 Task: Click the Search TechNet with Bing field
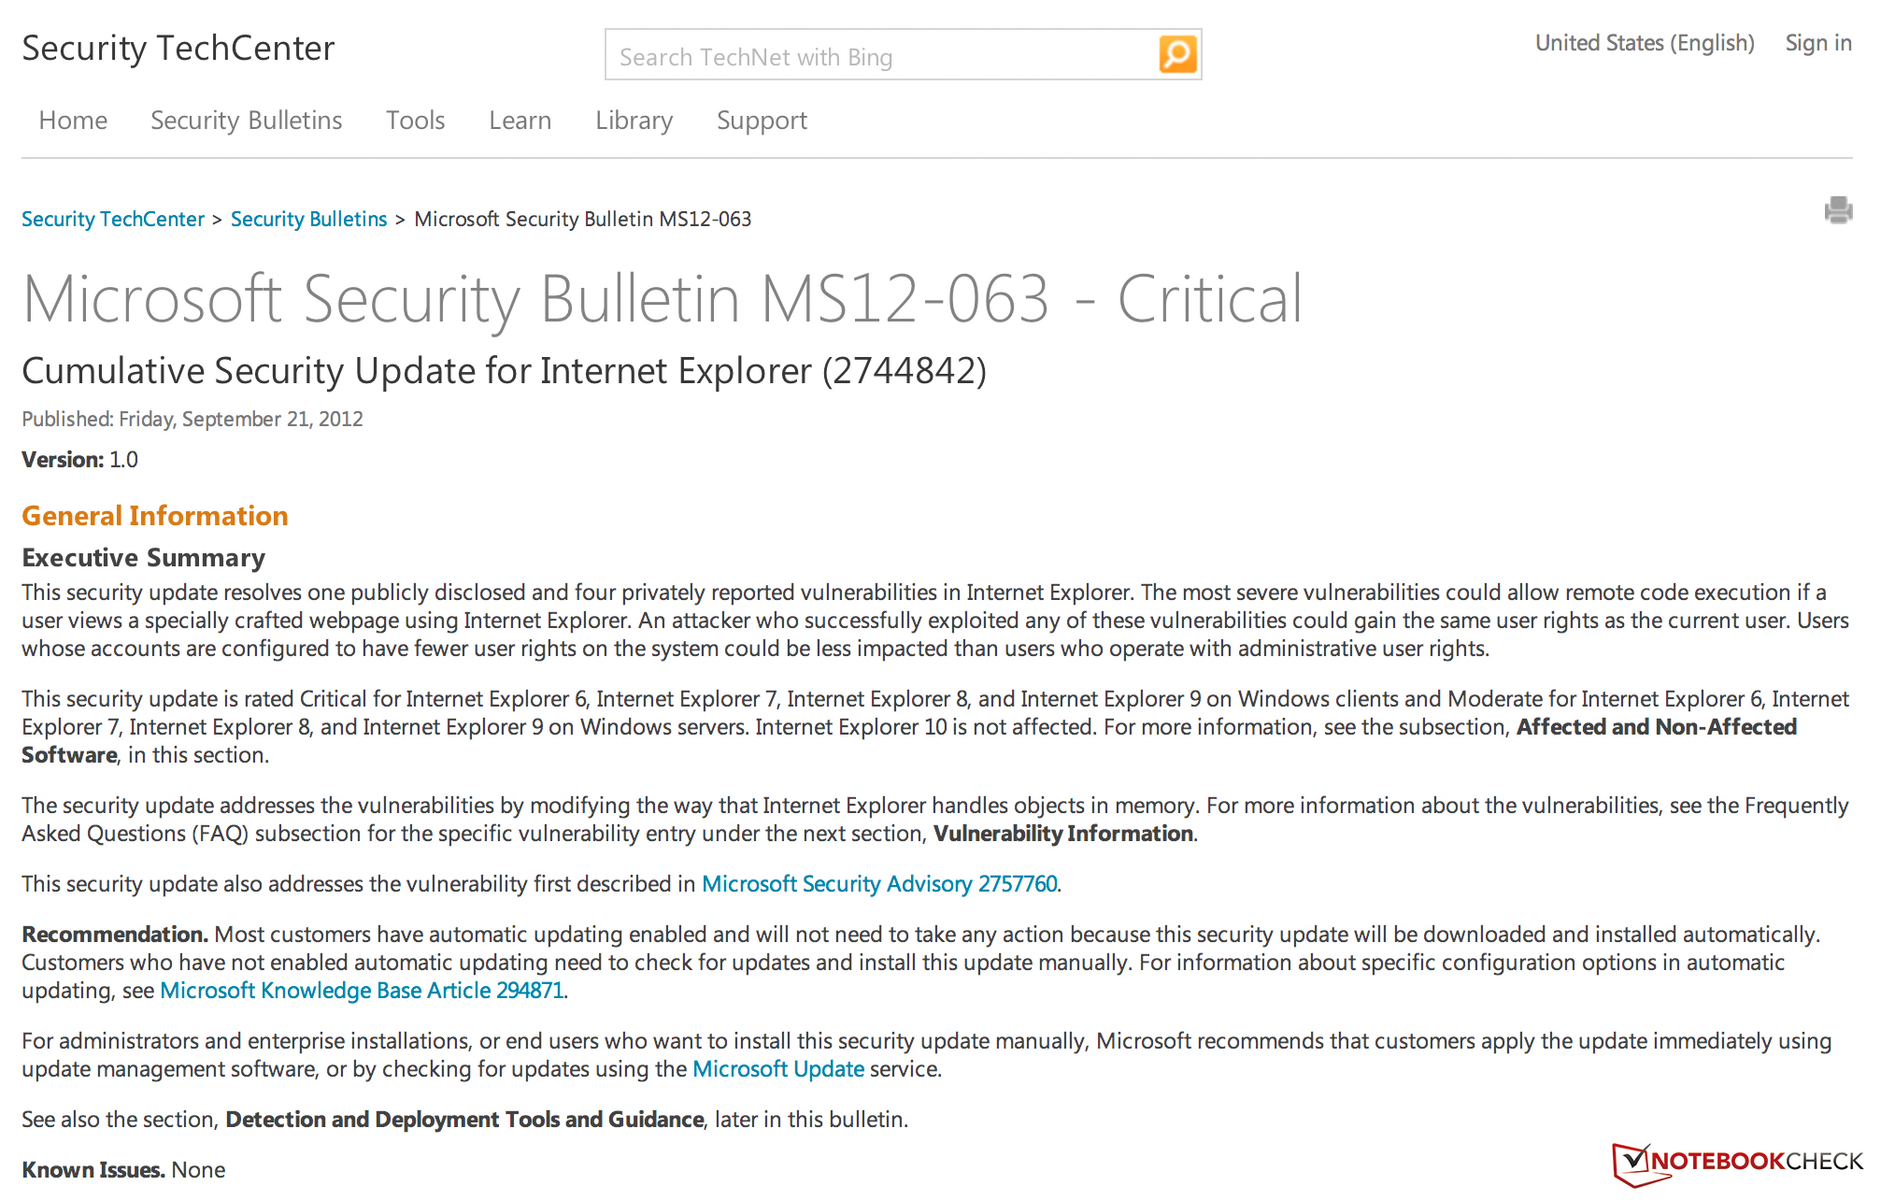point(880,56)
